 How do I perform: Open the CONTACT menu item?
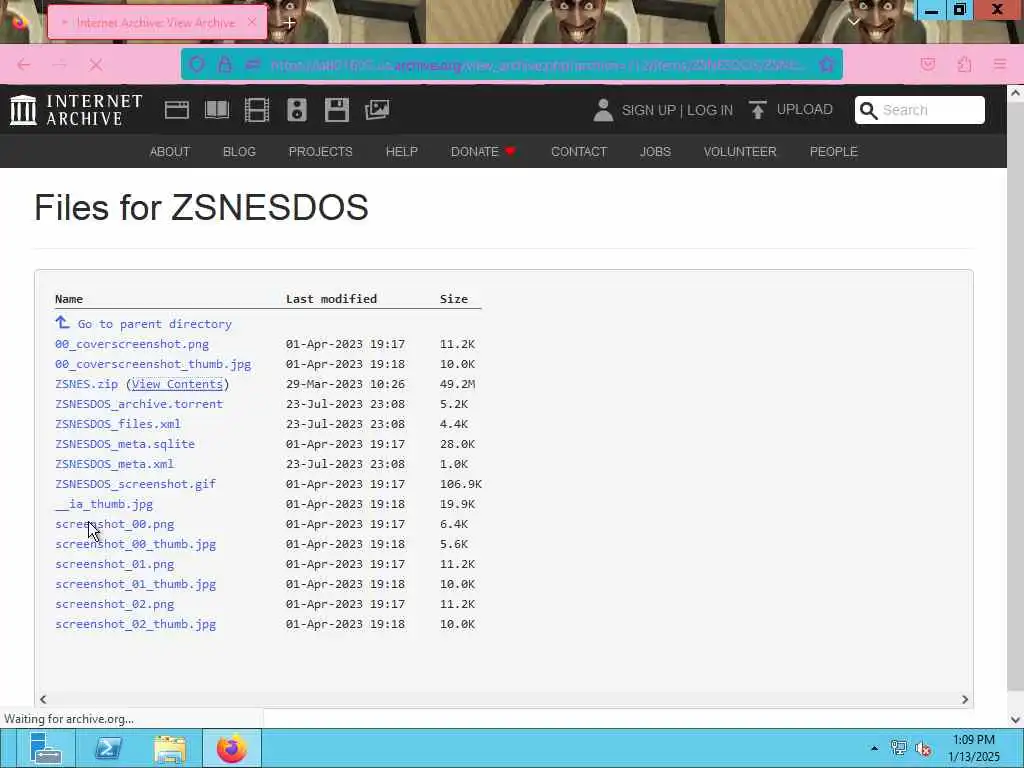click(x=579, y=152)
